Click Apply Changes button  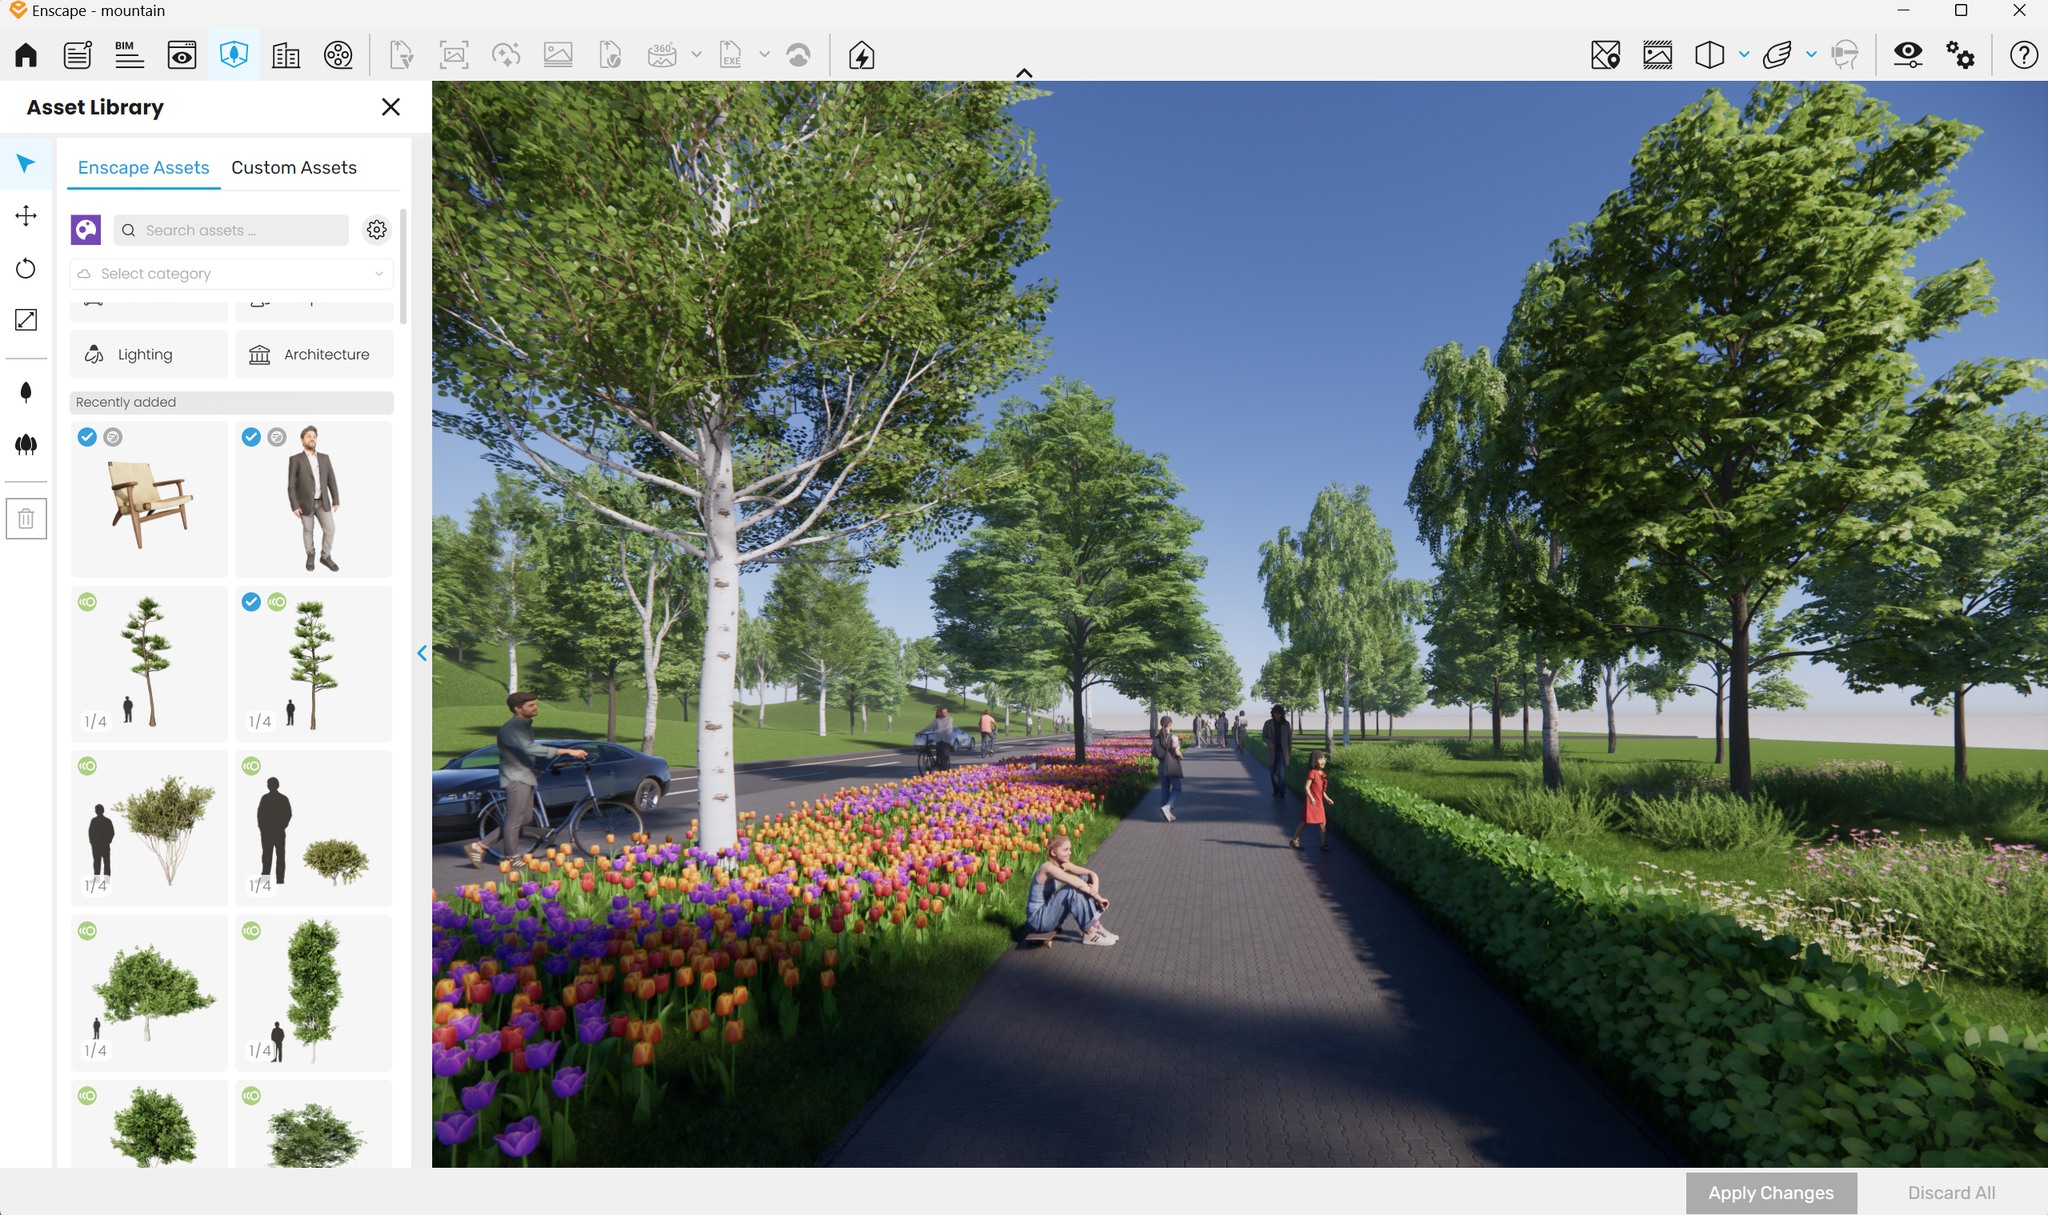click(x=1771, y=1193)
